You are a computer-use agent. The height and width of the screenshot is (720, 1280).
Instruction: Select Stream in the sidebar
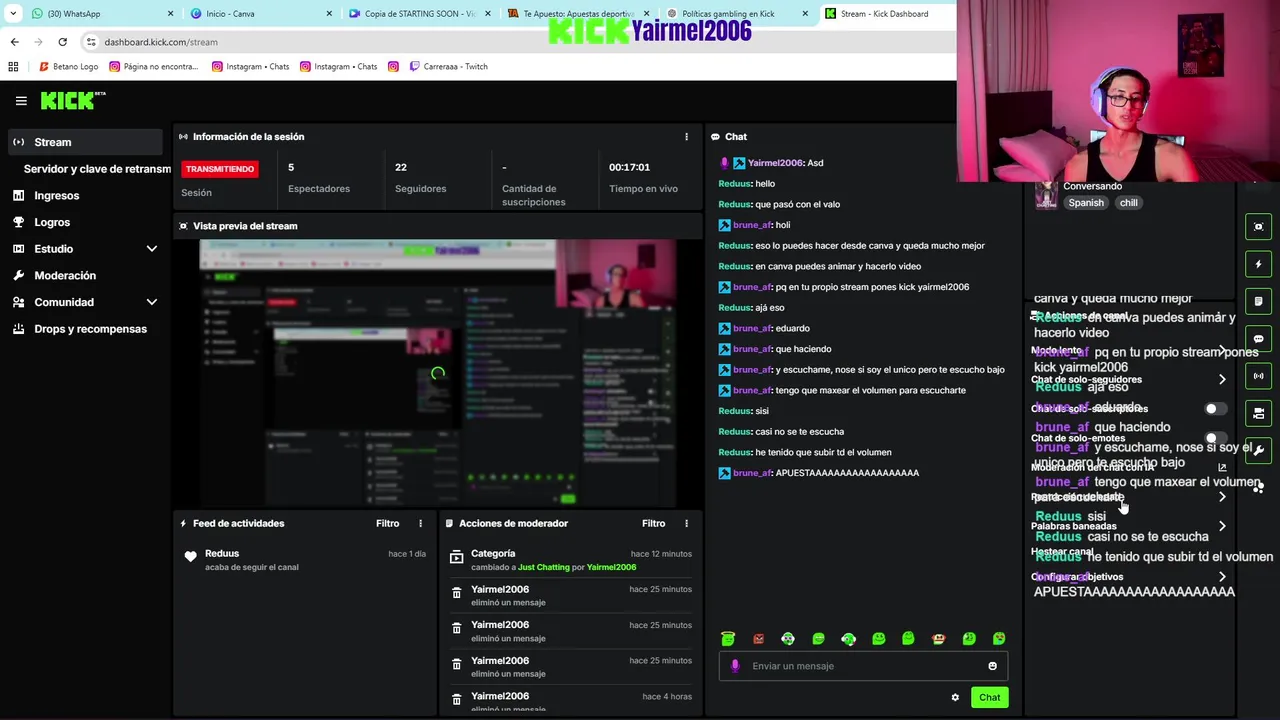click(84, 142)
